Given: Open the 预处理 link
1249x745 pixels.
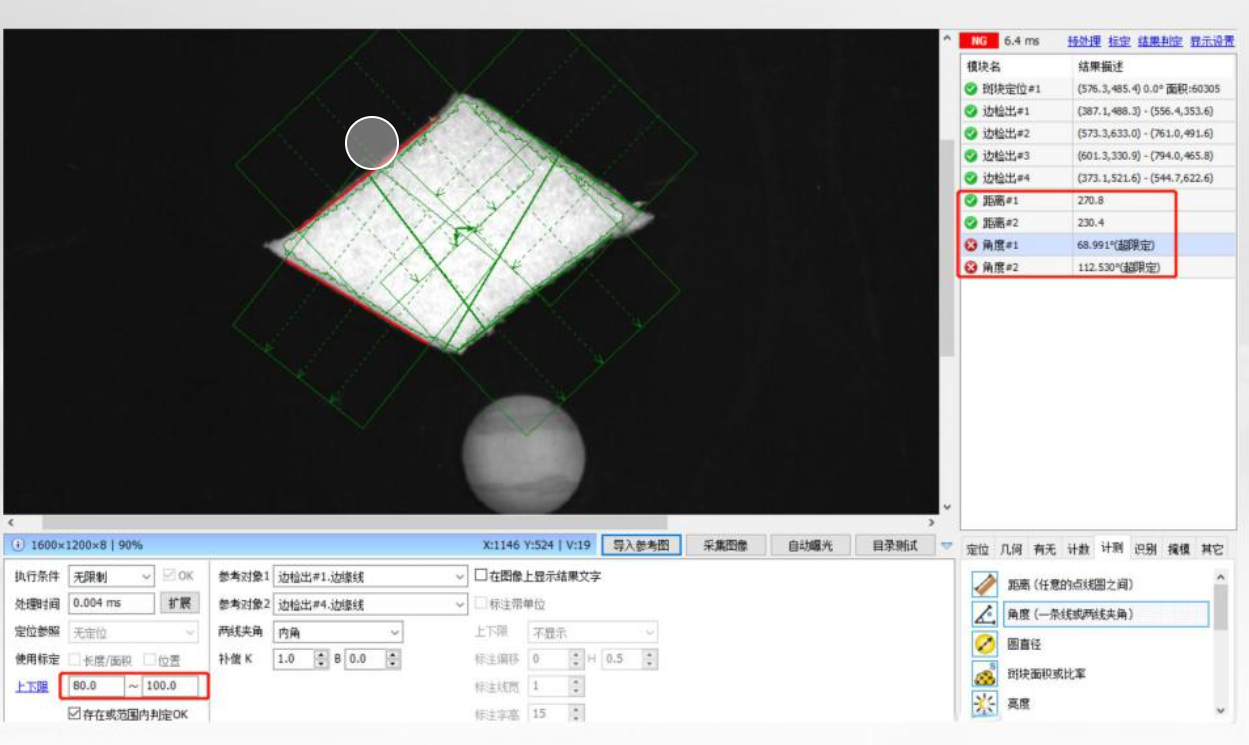Looking at the screenshot, I should pos(1084,41).
